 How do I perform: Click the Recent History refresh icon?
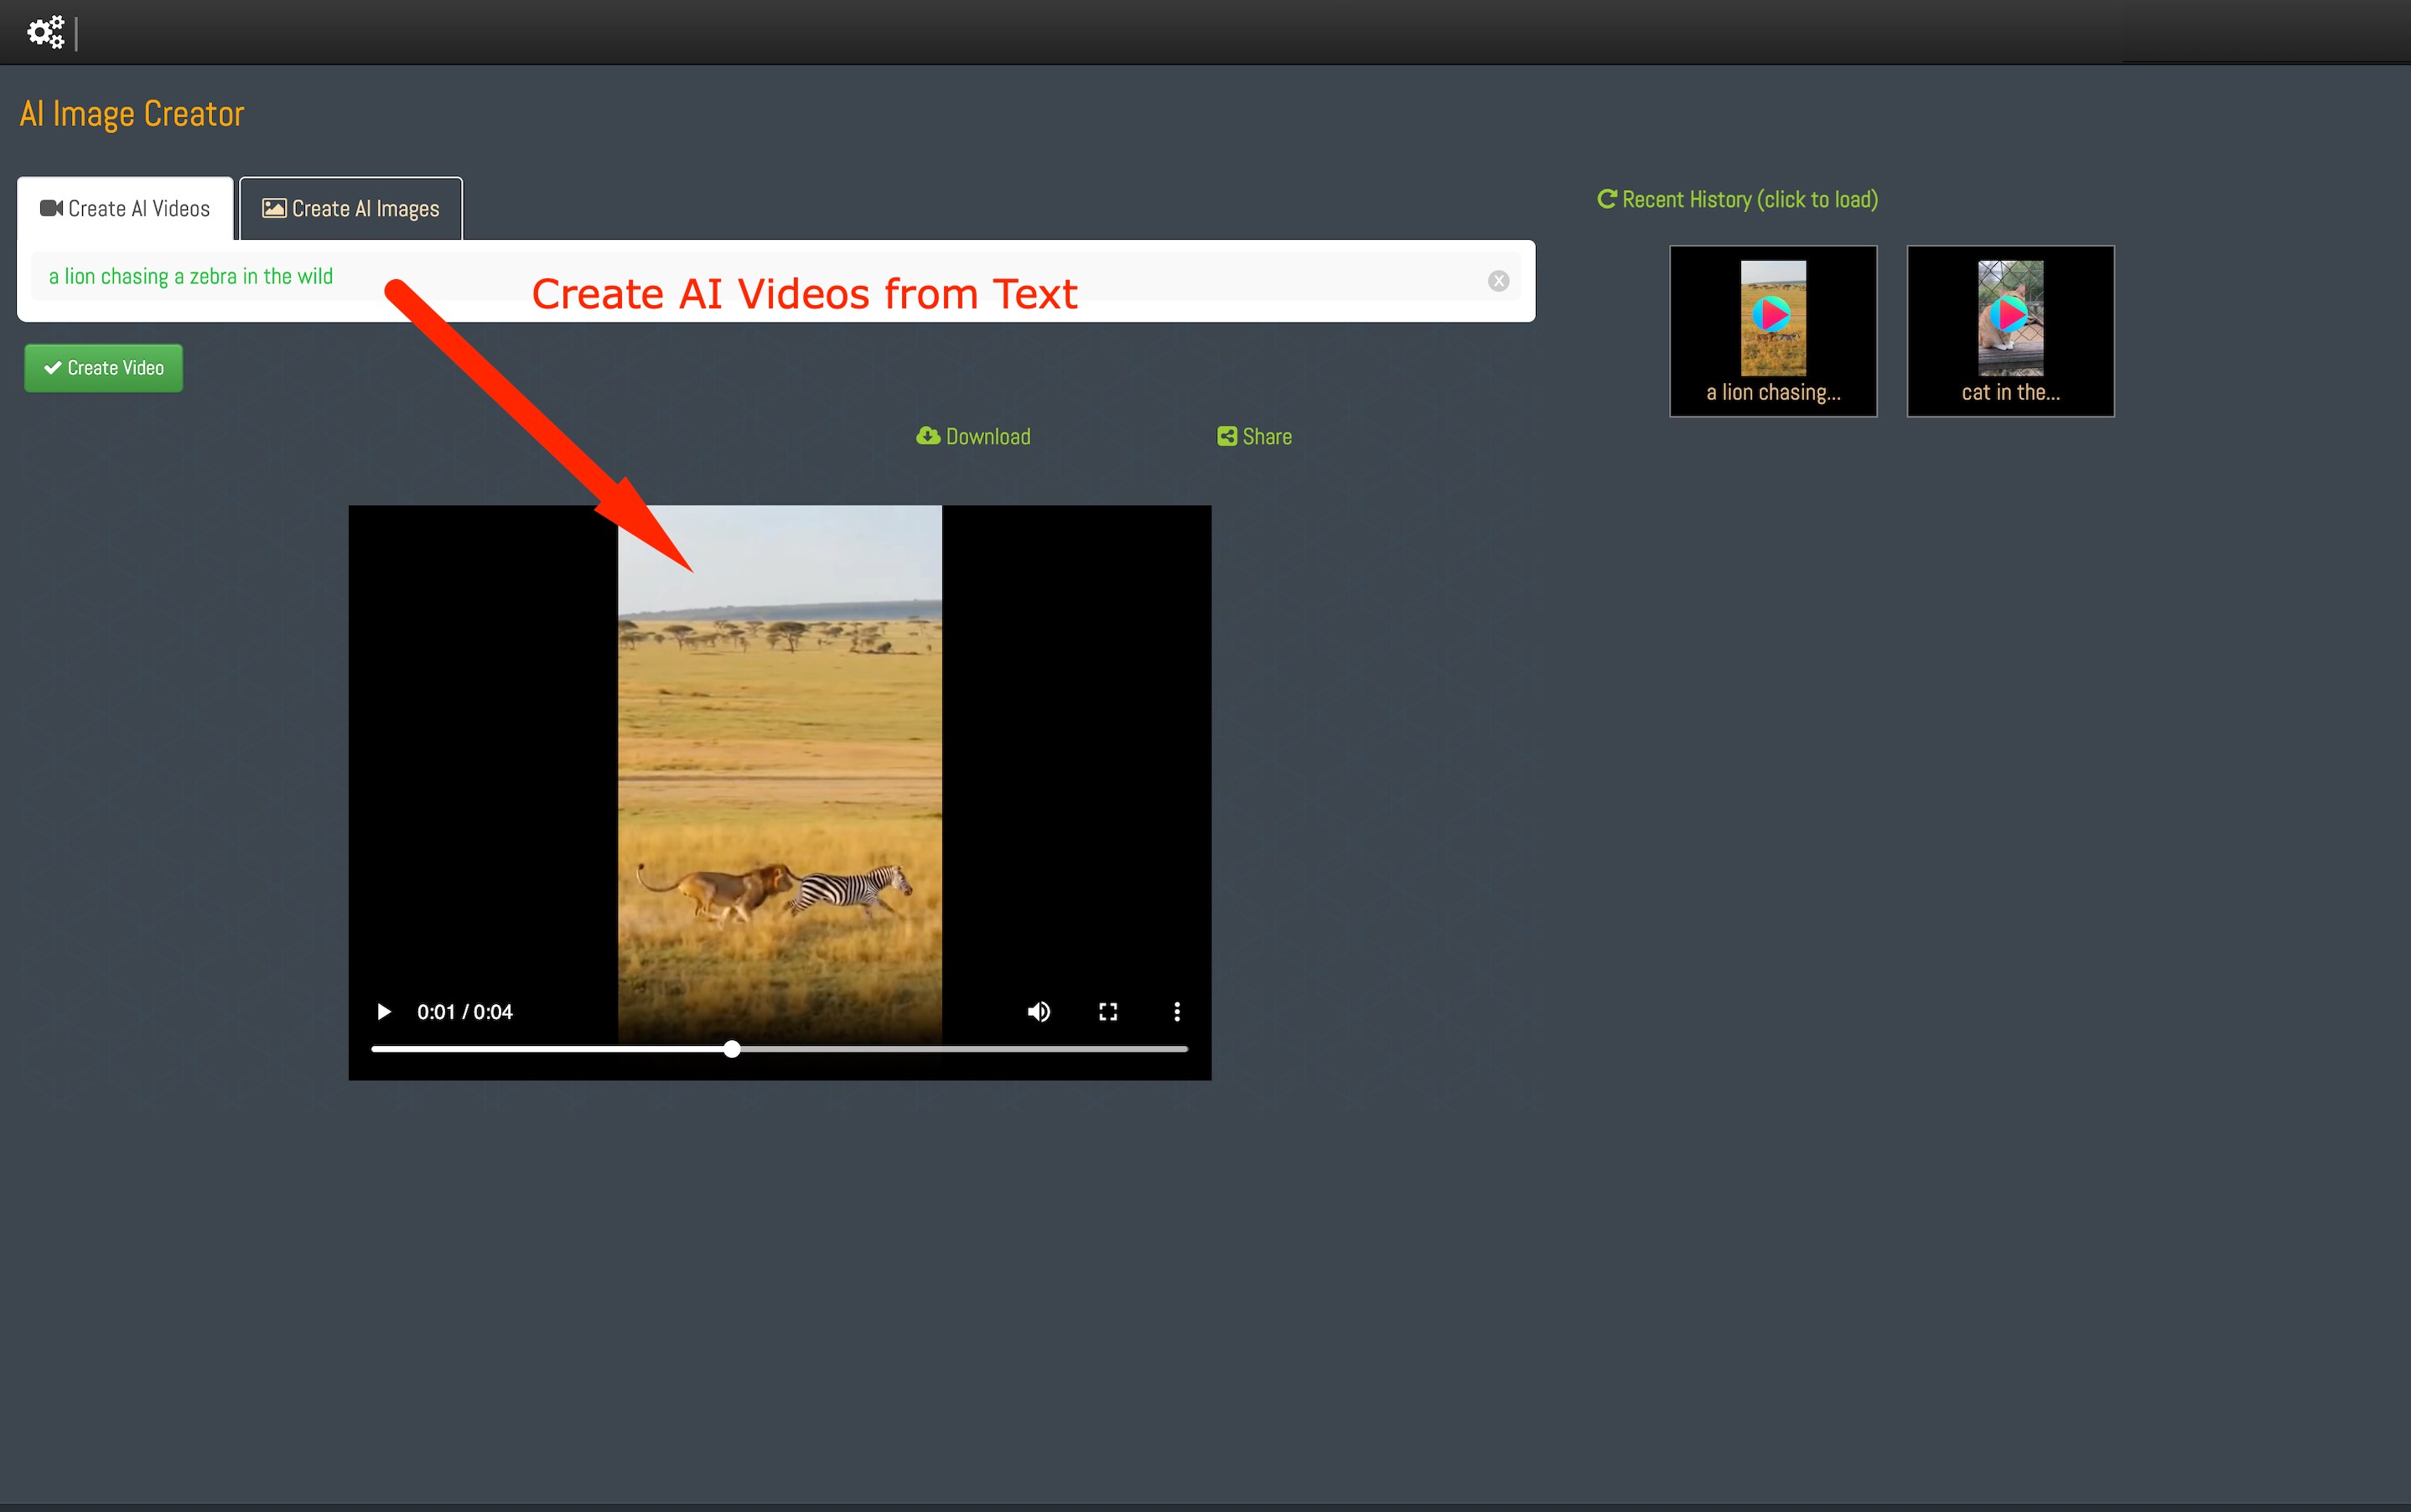1606,199
